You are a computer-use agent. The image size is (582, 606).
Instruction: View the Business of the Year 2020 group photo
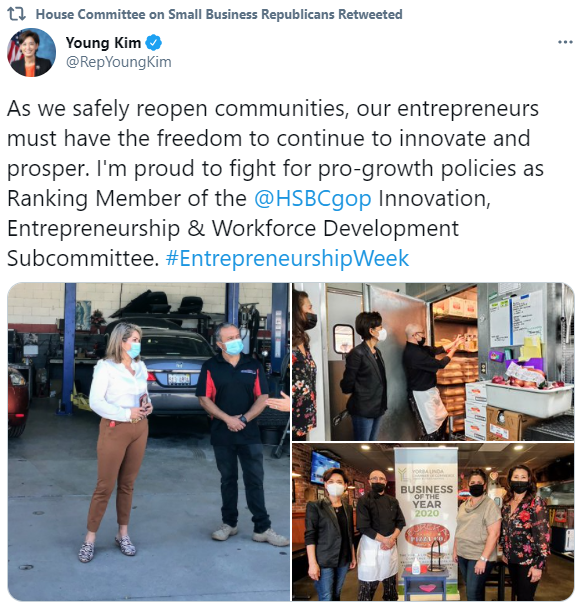point(433,522)
